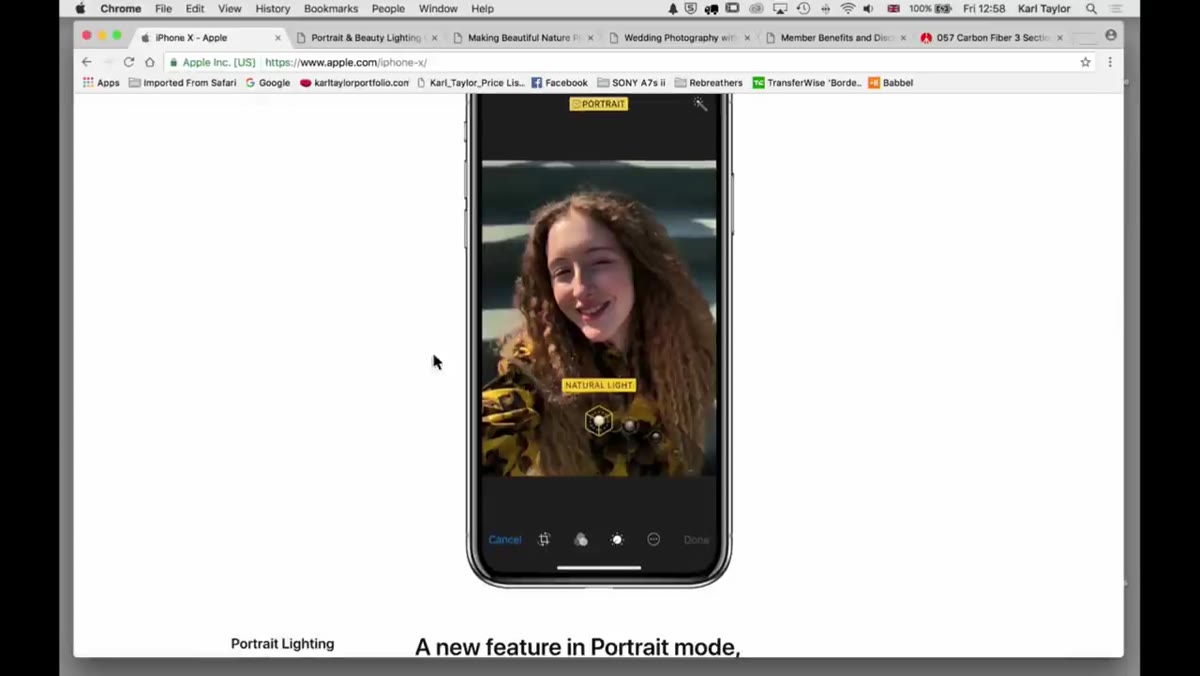Close the Portrait & Beauty Lighting tab
Viewport: 1200px width, 676px height.
coord(434,38)
